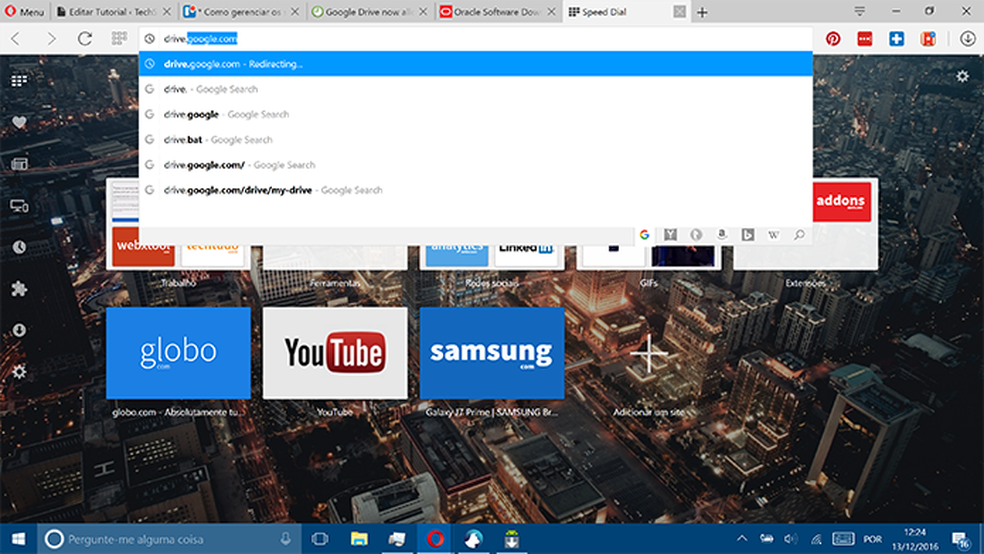Open the Action Center notifications
The width and height of the screenshot is (984, 554).
click(x=960, y=540)
